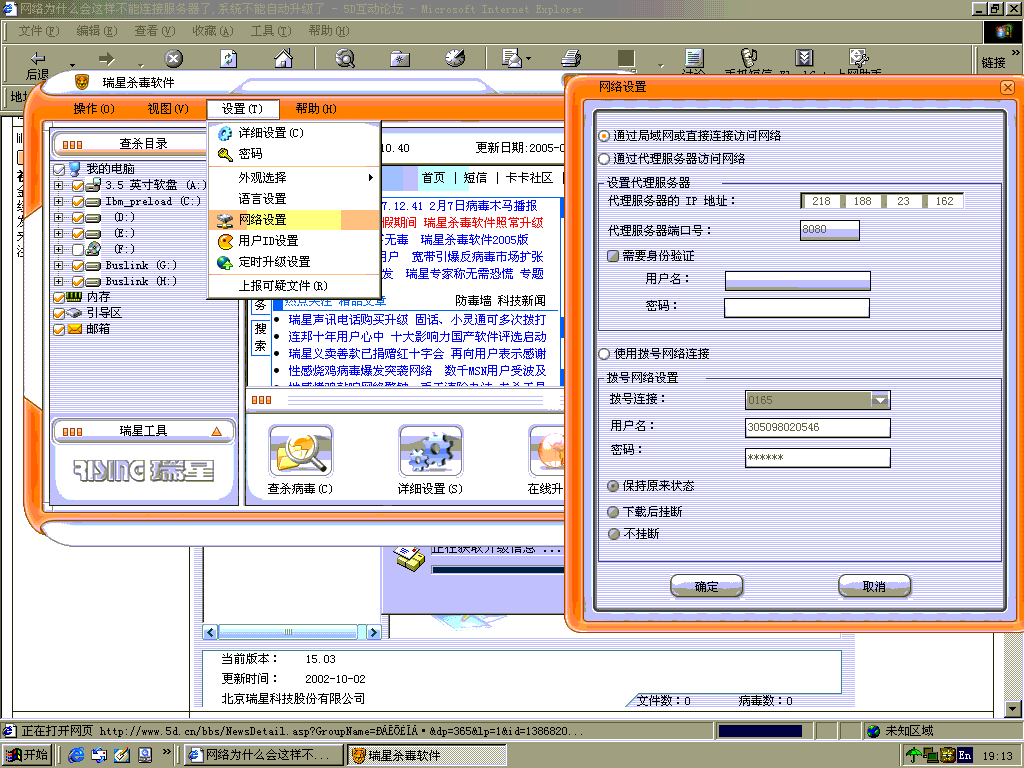Click the triangle icon on 瑞星工具 header
Image resolution: width=1024 pixels, height=768 pixels.
tap(217, 431)
